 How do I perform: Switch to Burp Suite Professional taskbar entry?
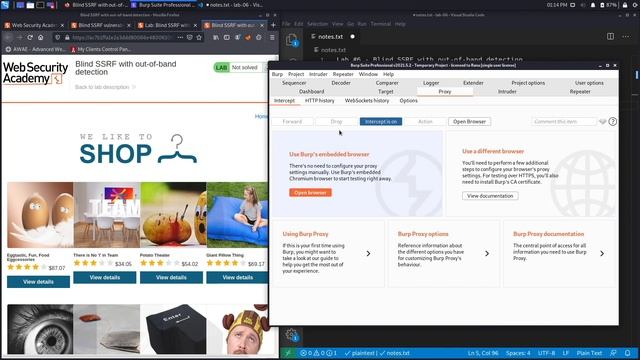(x=163, y=5)
